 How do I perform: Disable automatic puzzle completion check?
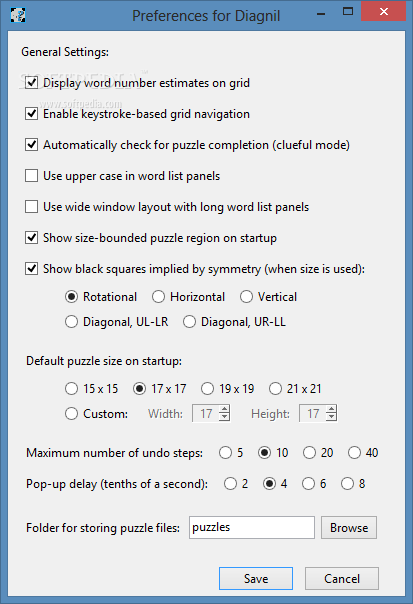(32, 145)
